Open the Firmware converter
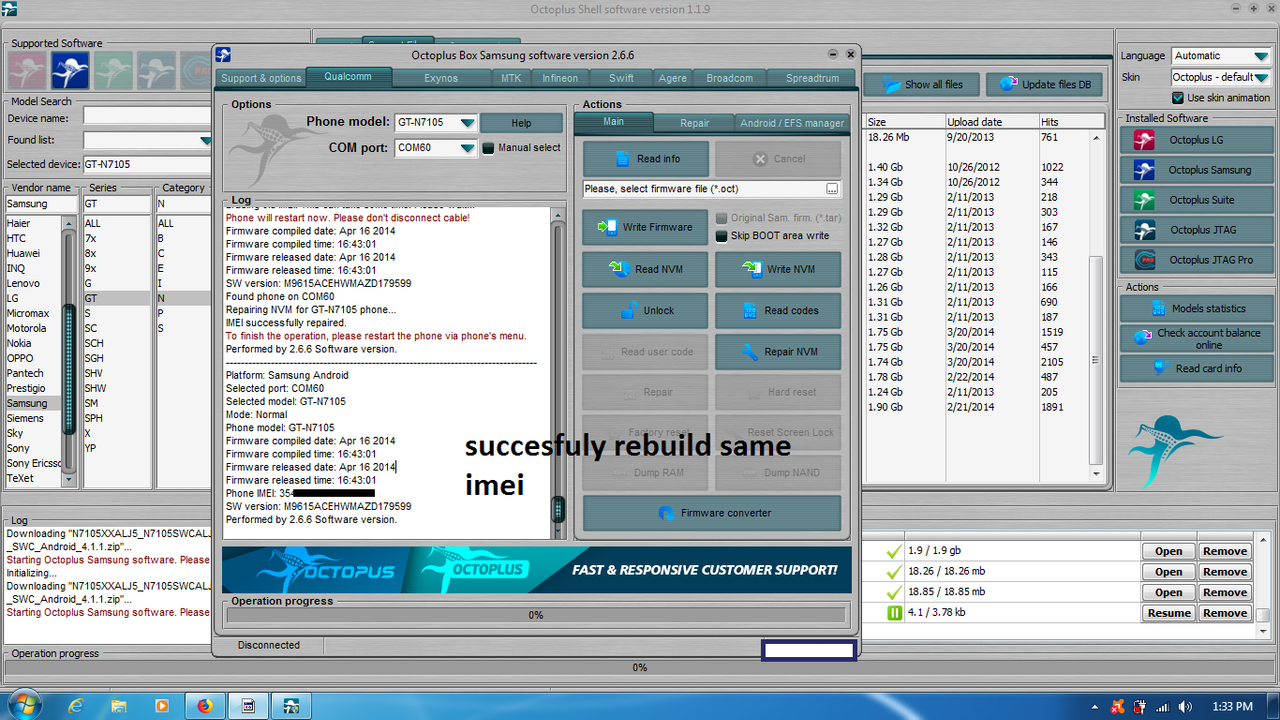 [712, 513]
